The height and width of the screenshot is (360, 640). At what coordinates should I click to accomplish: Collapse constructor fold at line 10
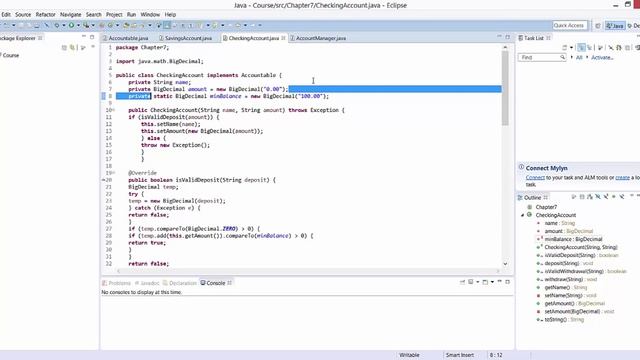coord(113,110)
